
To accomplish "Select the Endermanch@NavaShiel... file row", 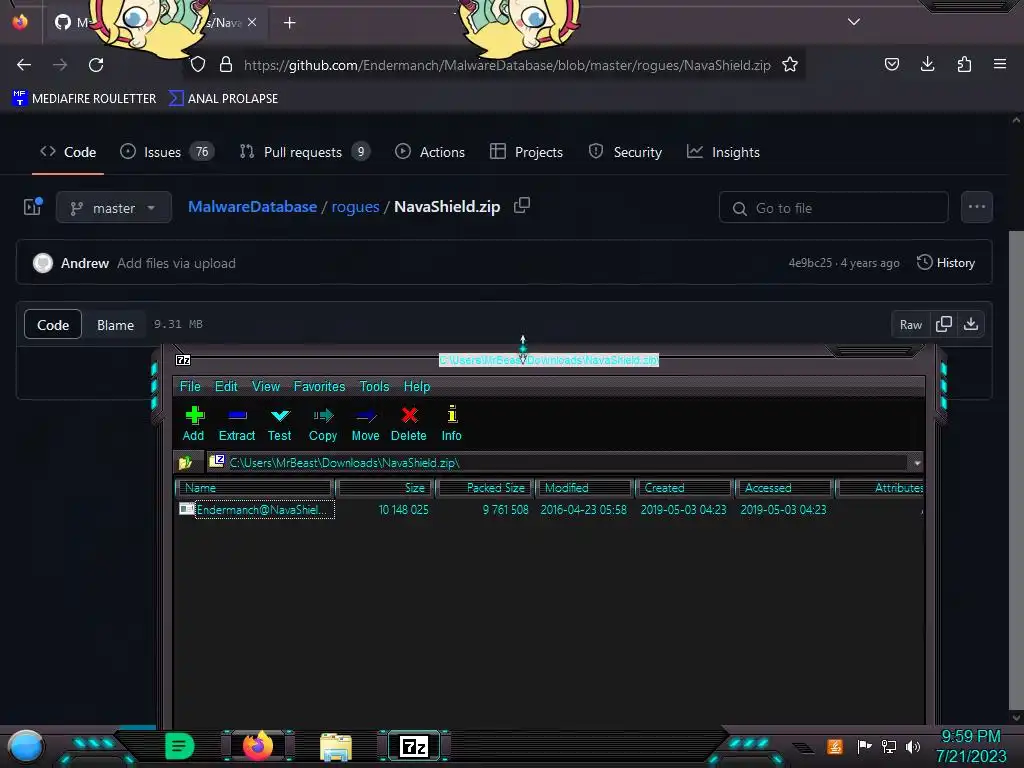I will 256,509.
